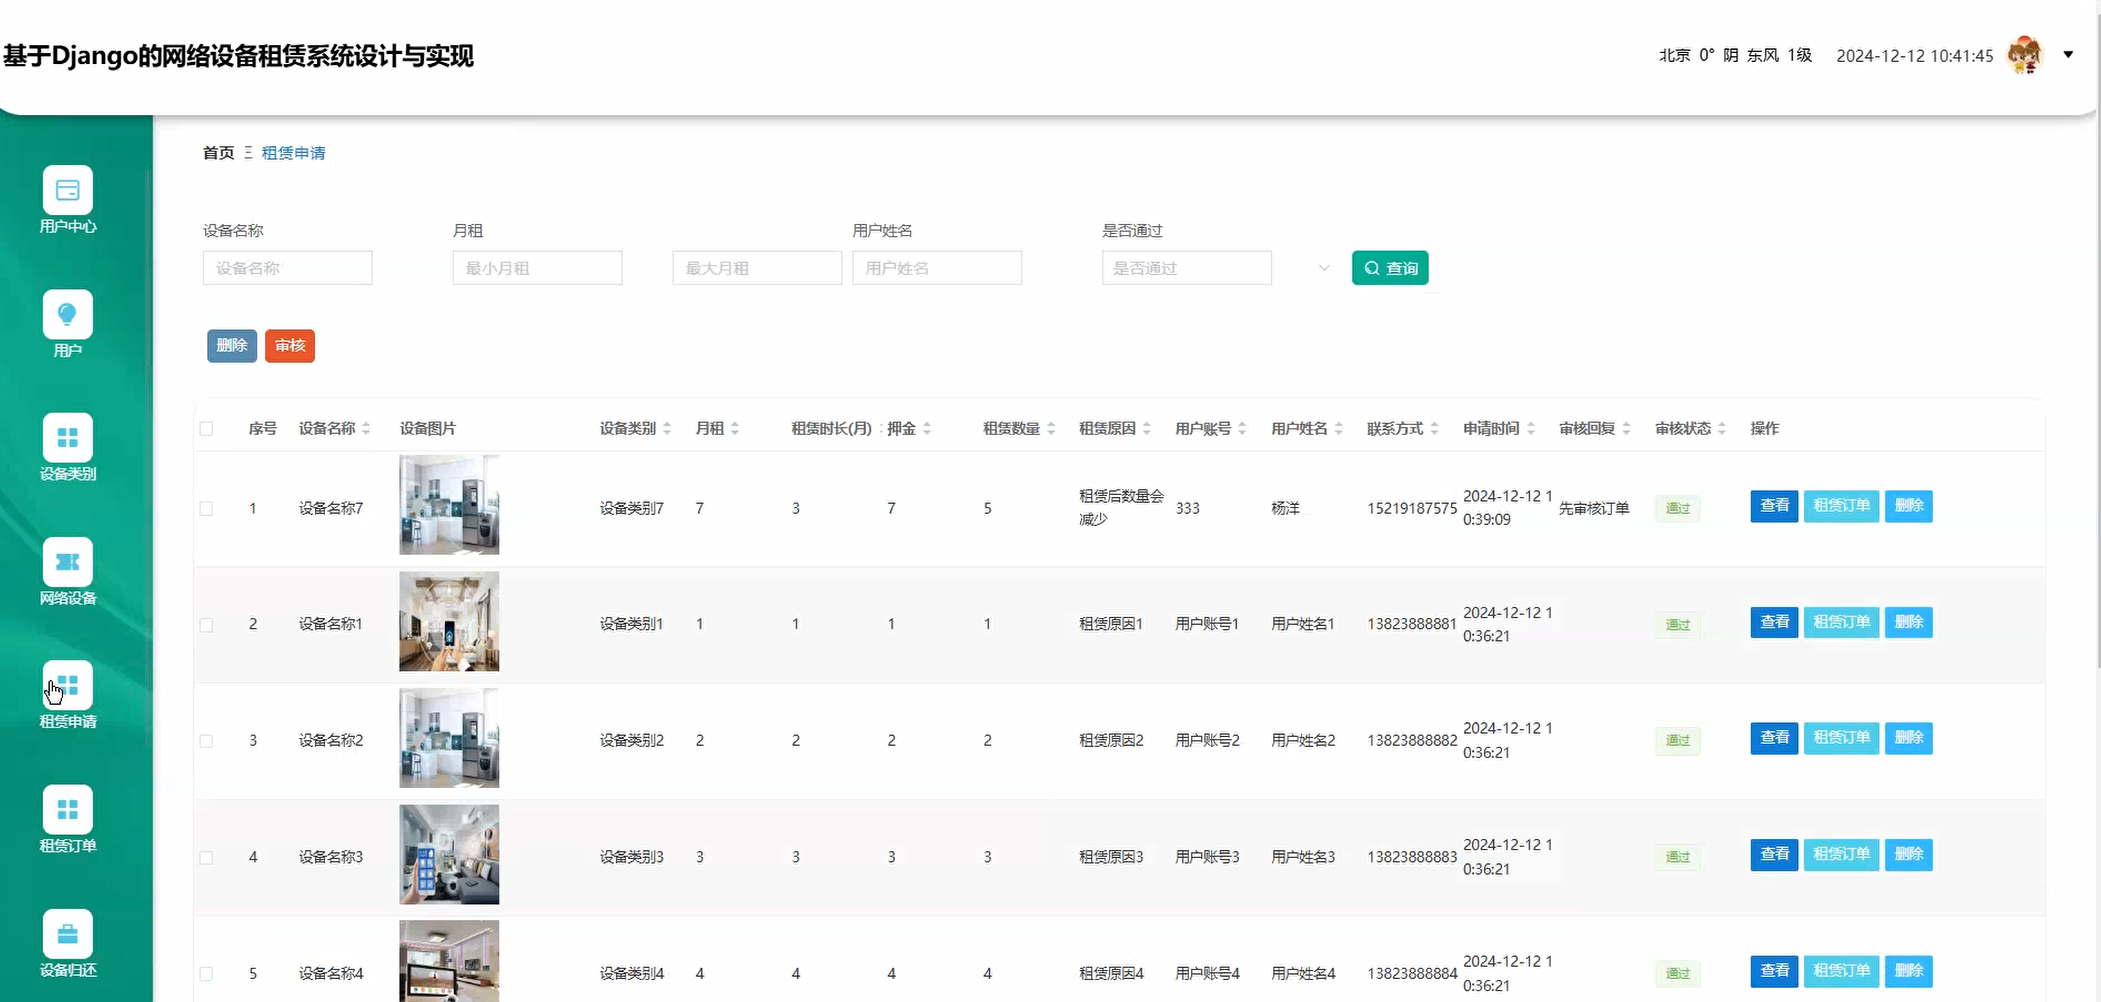Image resolution: width=2101 pixels, height=1002 pixels.
Task: Focus the 设备名称 filter input
Action: click(x=288, y=268)
